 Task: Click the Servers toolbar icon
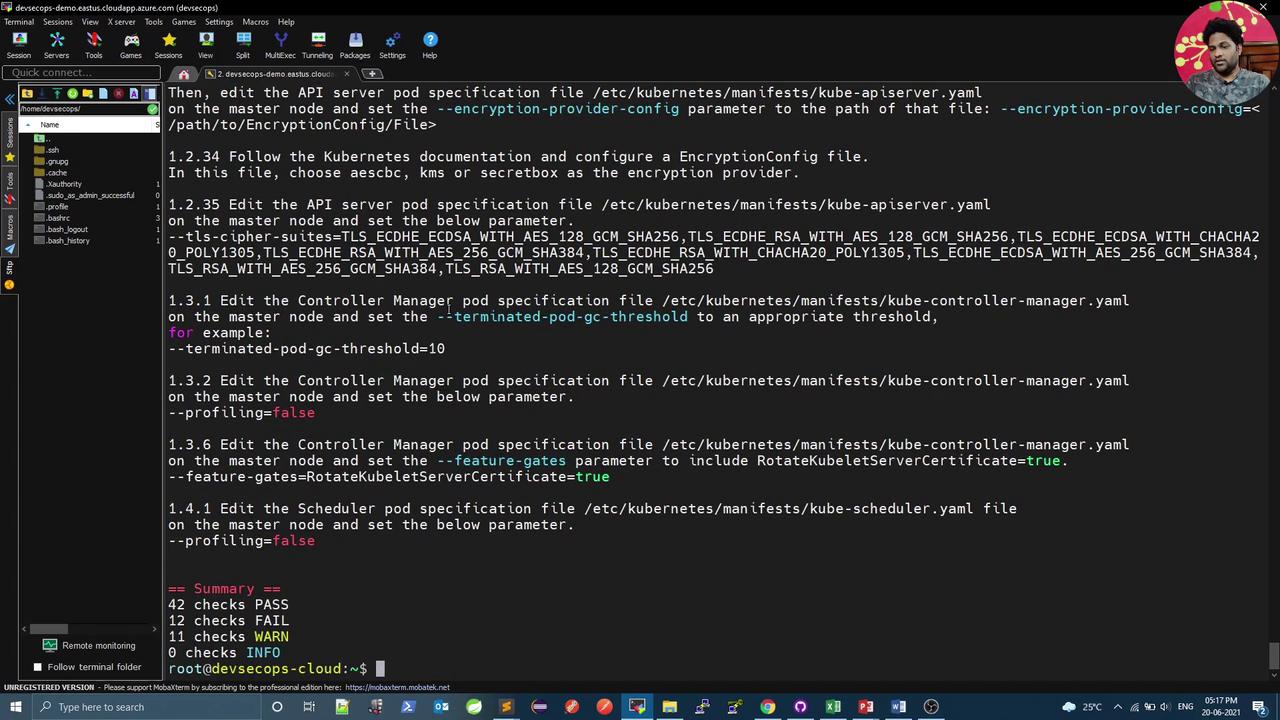(57, 44)
